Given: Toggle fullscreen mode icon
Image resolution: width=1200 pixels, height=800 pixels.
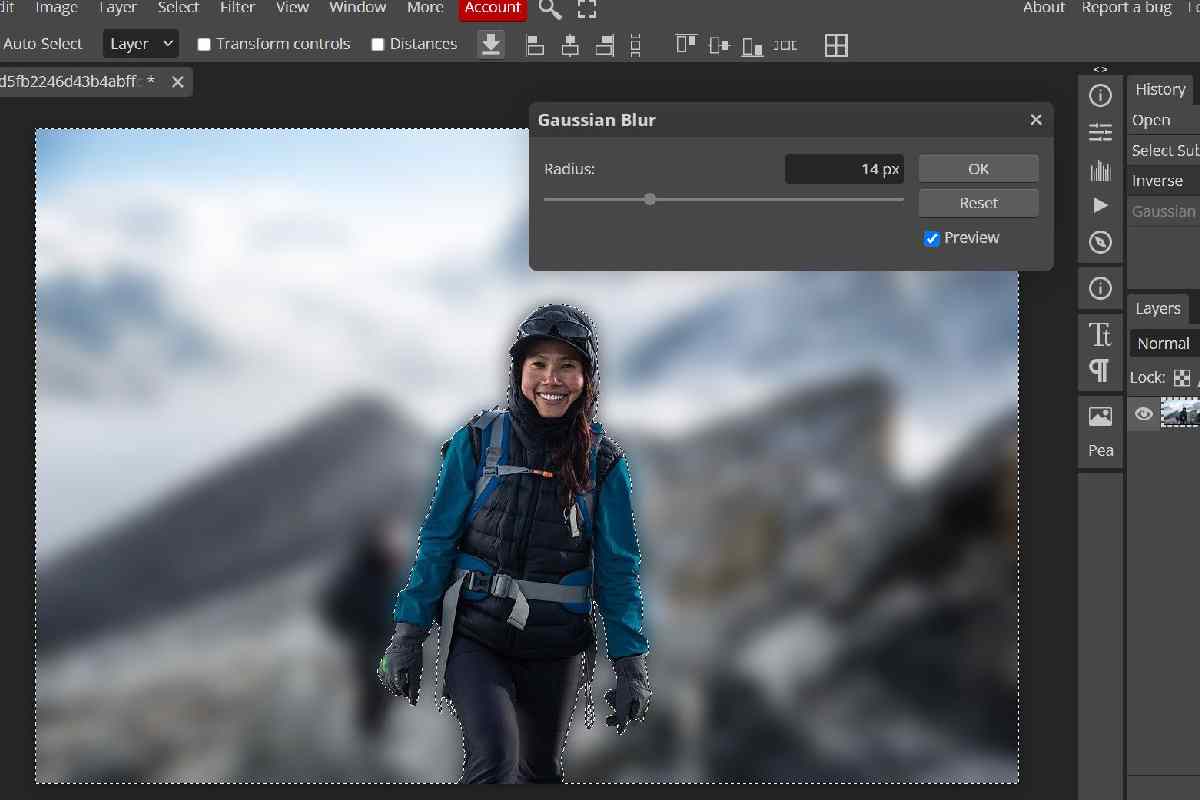Looking at the screenshot, I should click(587, 9).
